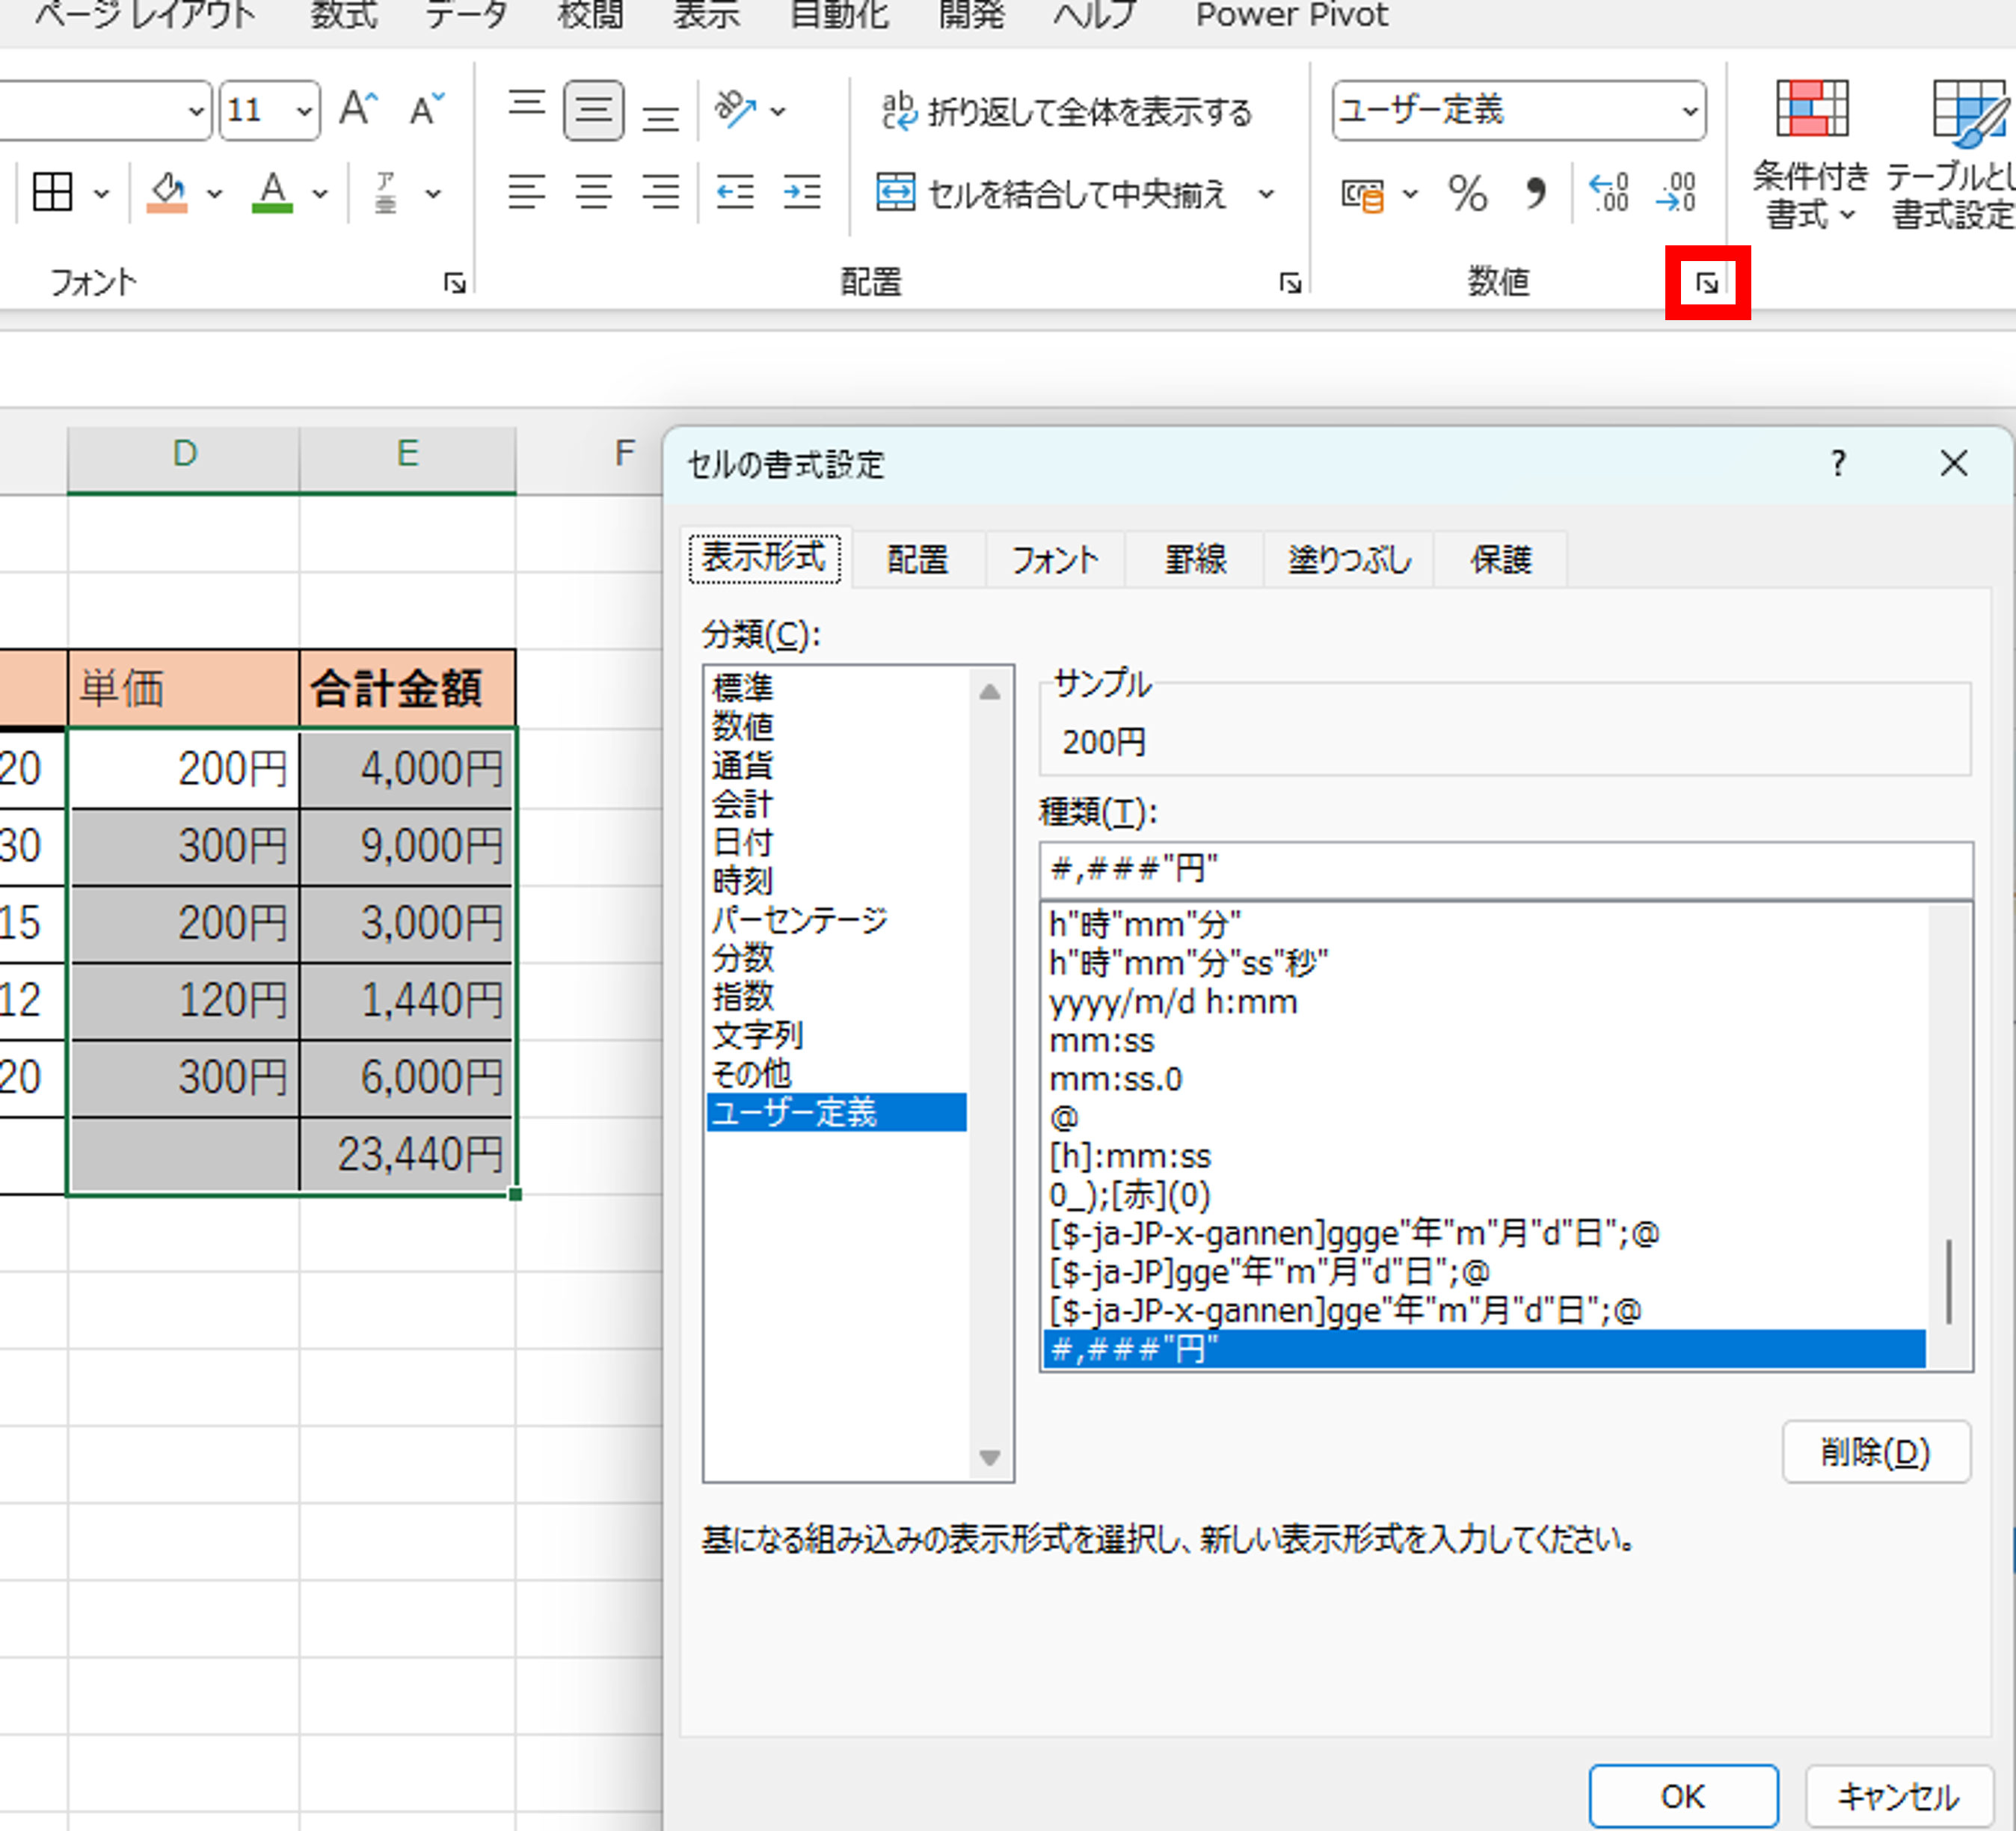Click the 種類 format code input field

tap(1506, 869)
